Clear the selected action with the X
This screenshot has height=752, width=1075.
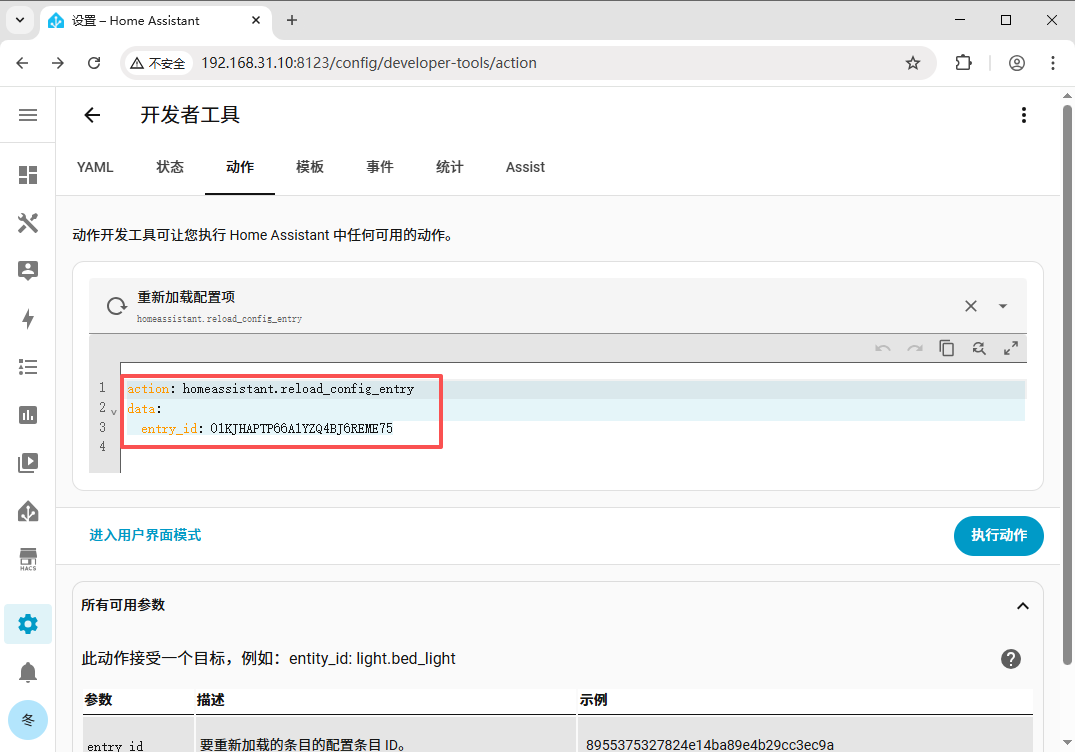pyautogui.click(x=971, y=306)
